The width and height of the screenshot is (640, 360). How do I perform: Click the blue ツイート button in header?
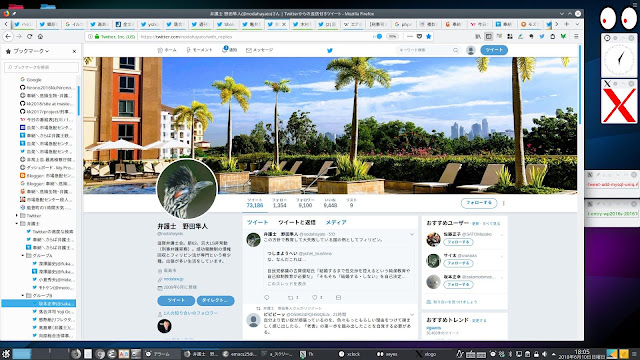click(x=494, y=50)
